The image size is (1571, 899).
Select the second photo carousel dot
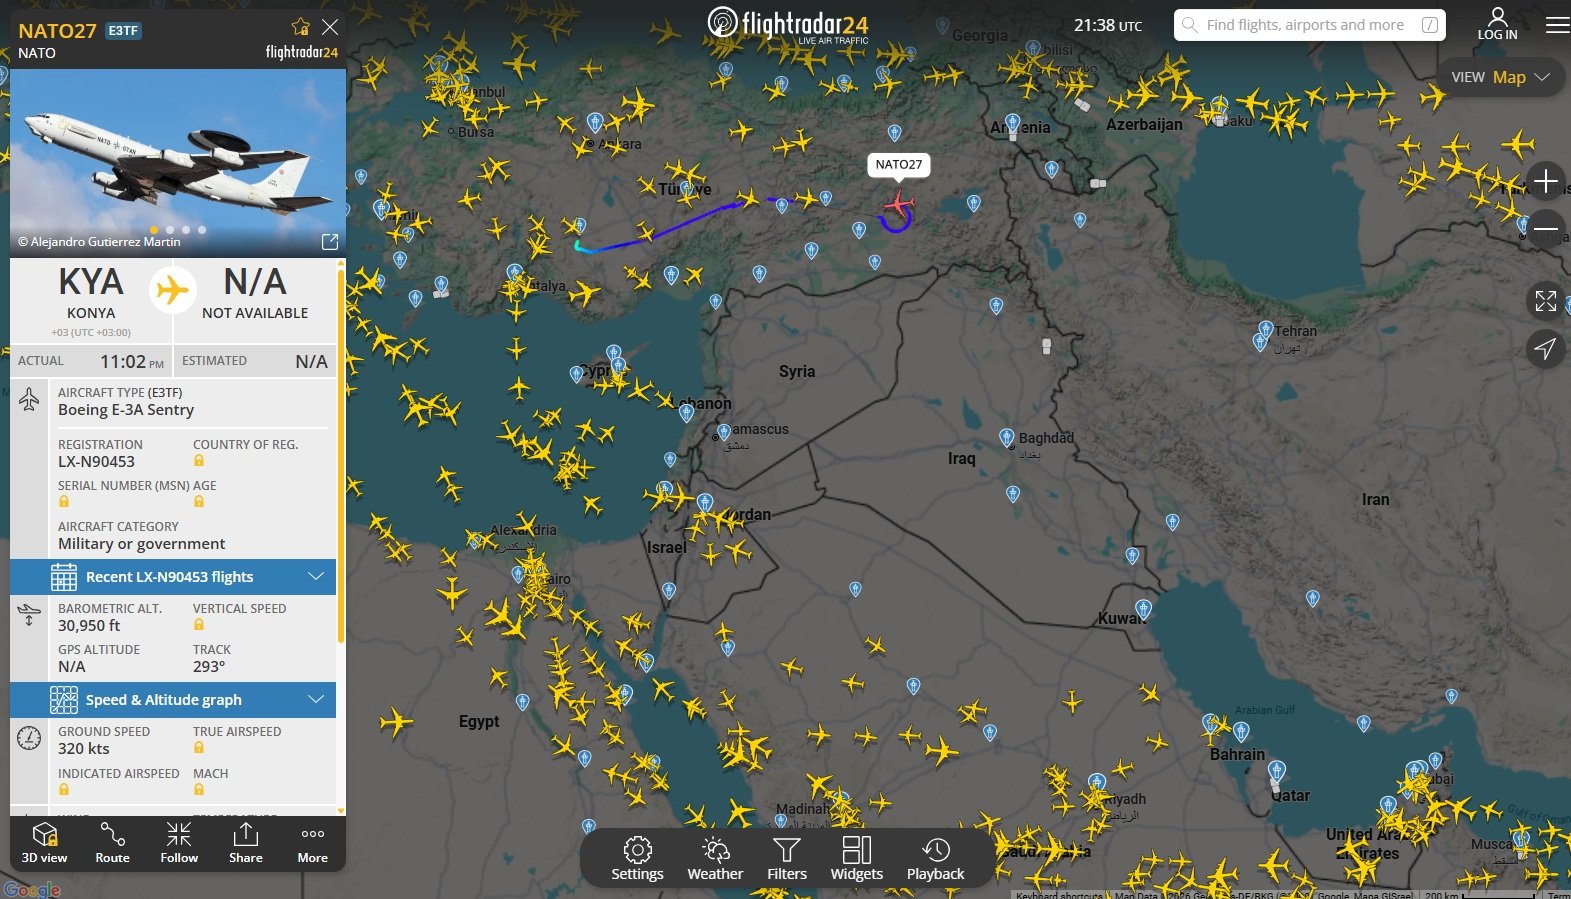tap(170, 230)
